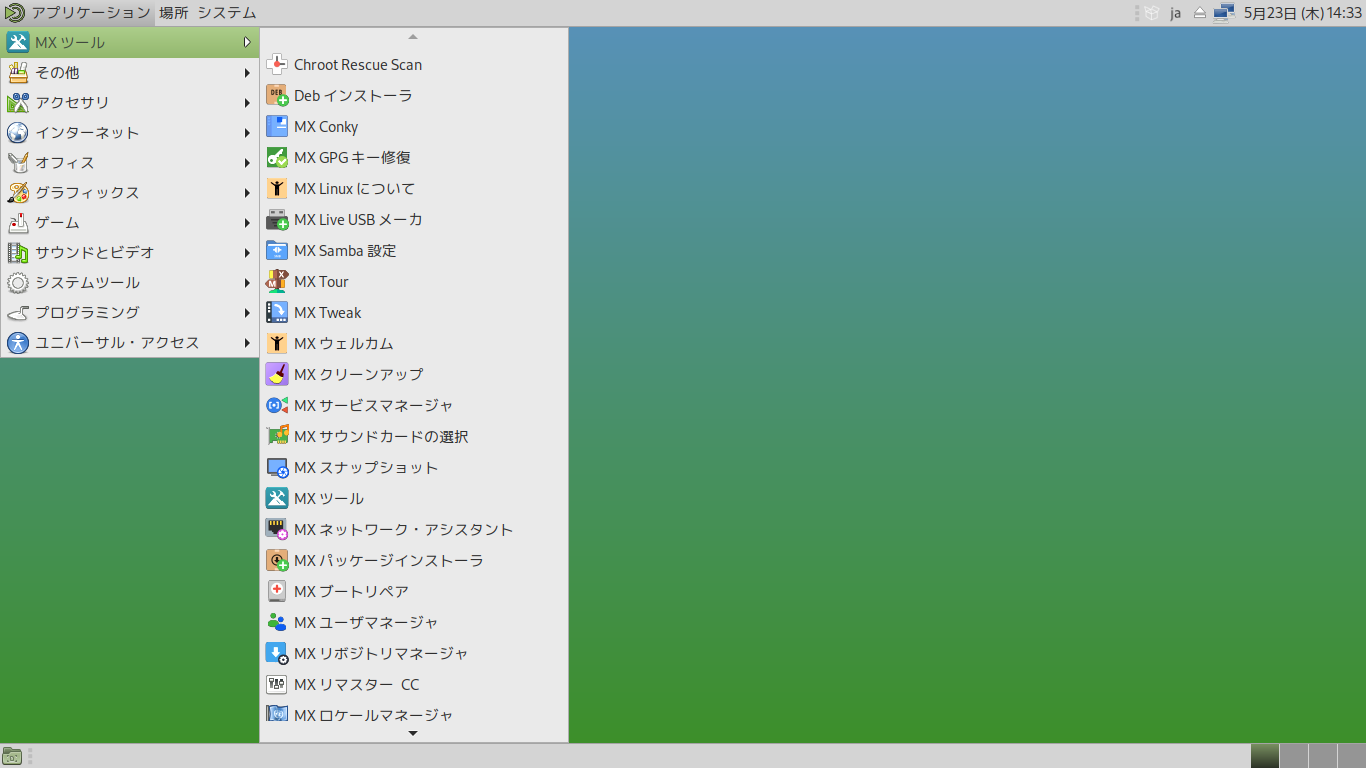Screen dimensions: 1366x768
Task: Expand the システムツール submenu arrow
Action: [x=247, y=283]
